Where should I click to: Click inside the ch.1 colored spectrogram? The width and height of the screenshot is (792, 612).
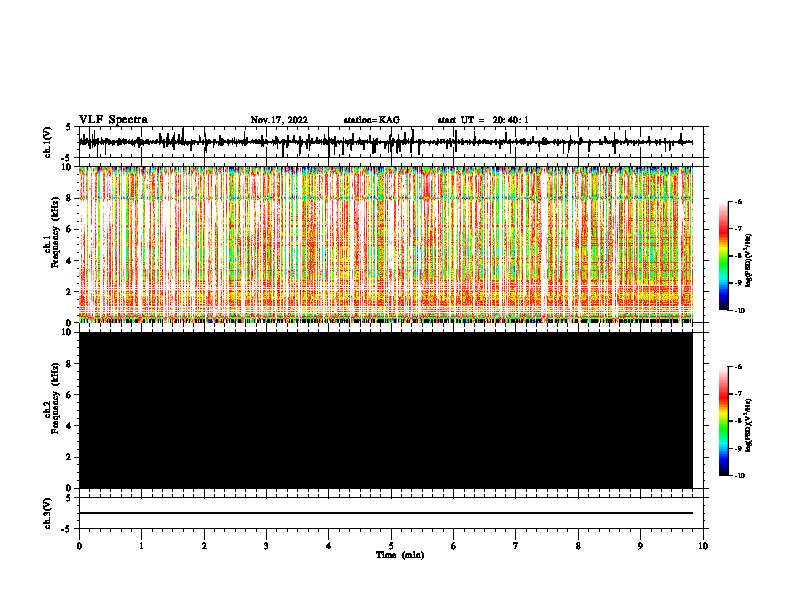385,244
